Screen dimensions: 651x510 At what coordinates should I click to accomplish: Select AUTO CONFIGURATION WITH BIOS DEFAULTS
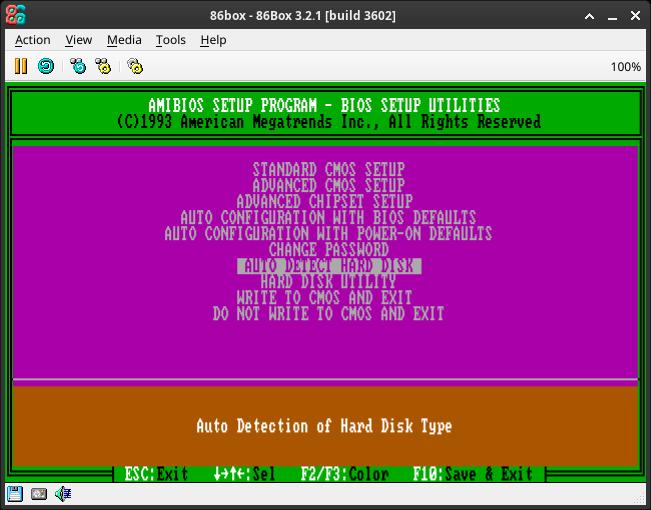coord(328,218)
